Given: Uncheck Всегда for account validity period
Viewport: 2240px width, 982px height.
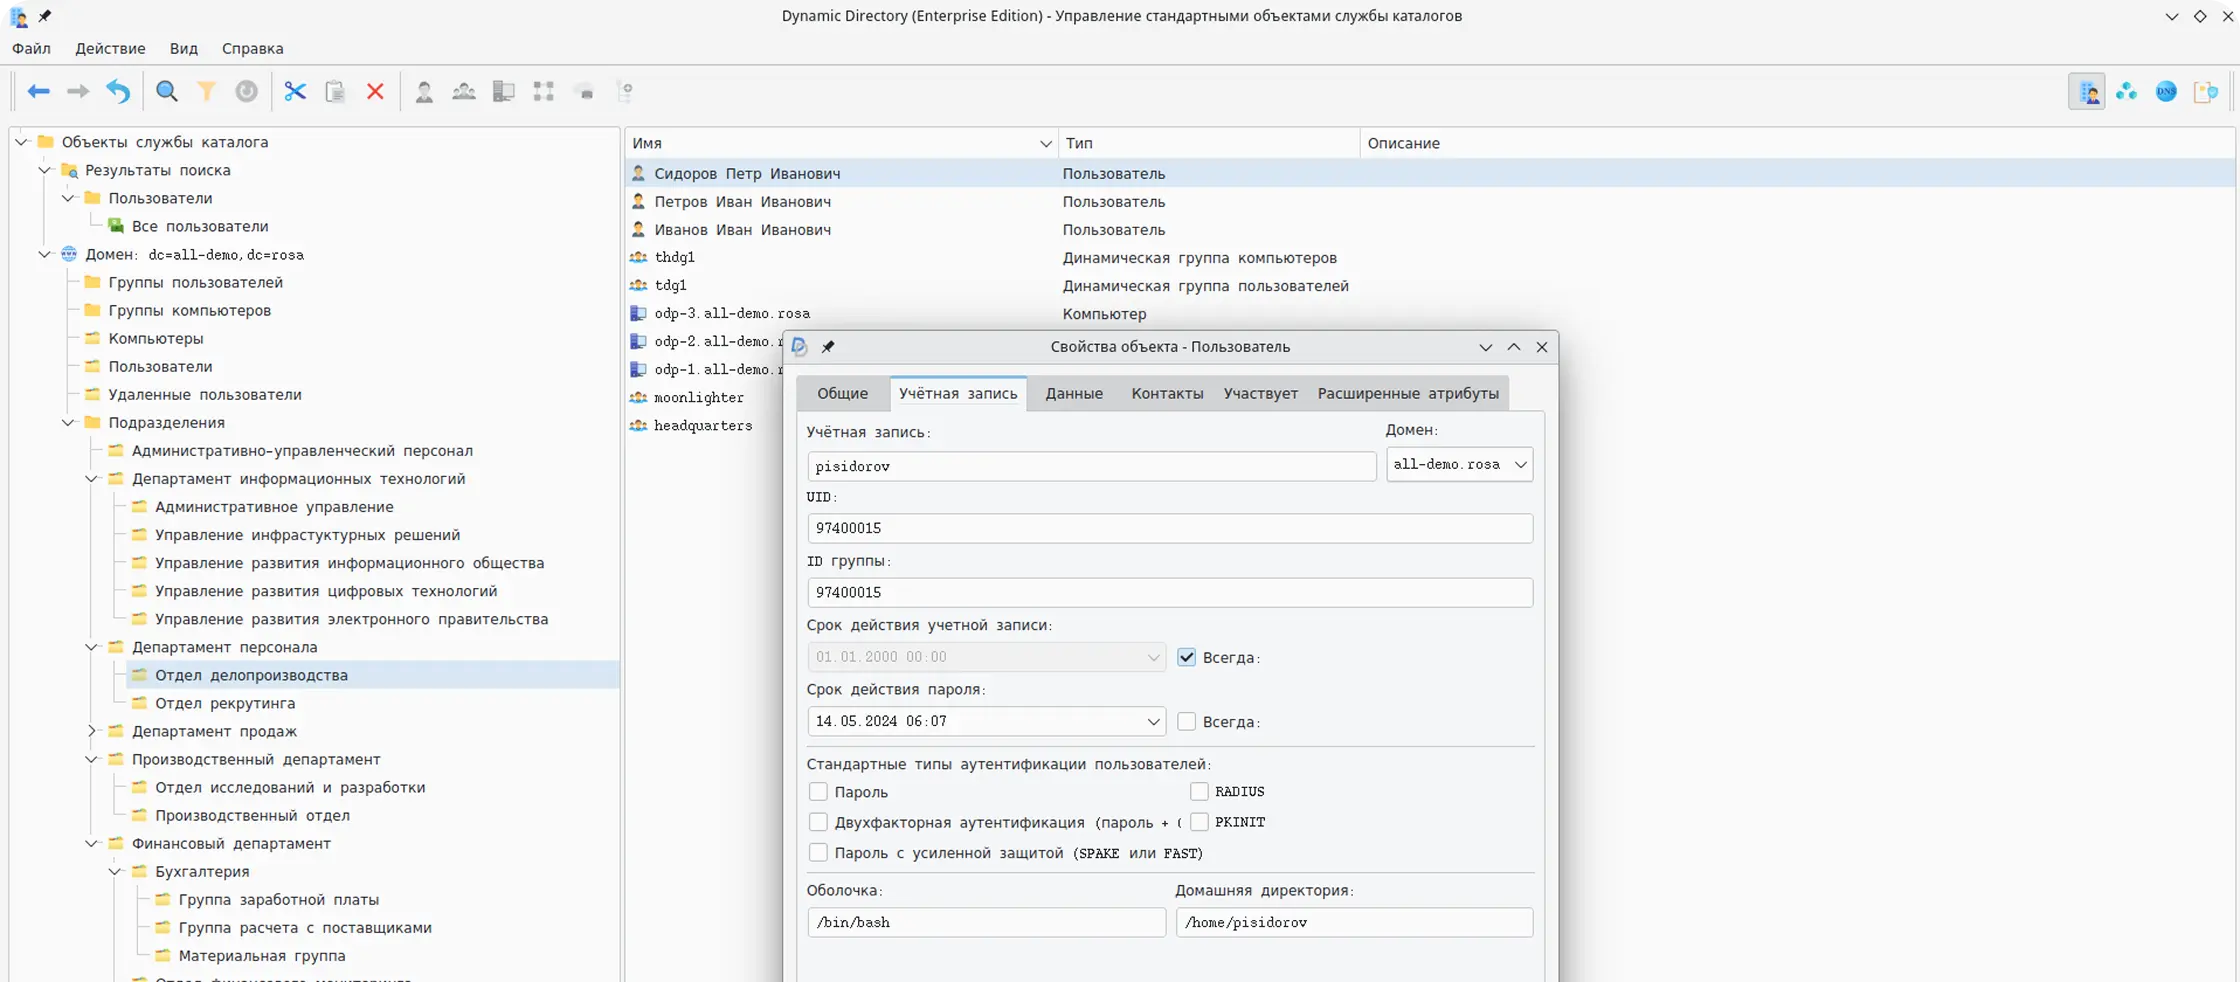Looking at the screenshot, I should tap(1186, 657).
